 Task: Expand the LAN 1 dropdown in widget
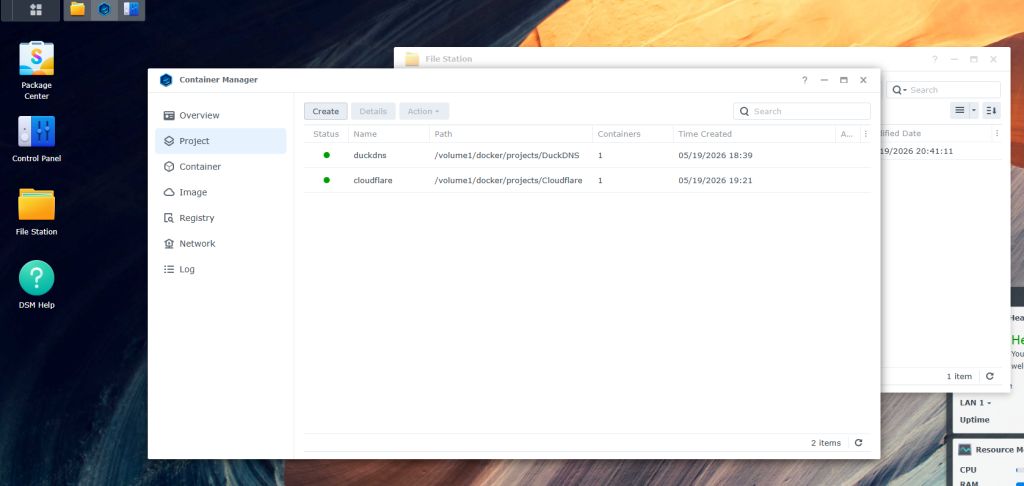[x=976, y=403]
